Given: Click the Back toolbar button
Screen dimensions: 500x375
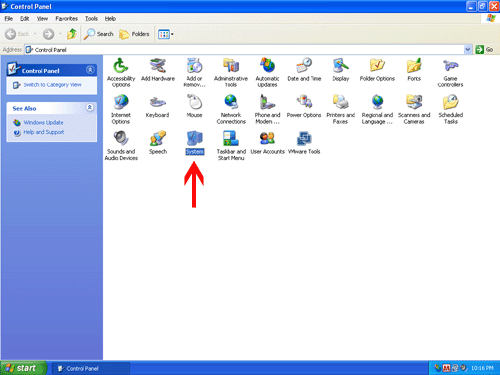Looking at the screenshot, I should coord(17,34).
